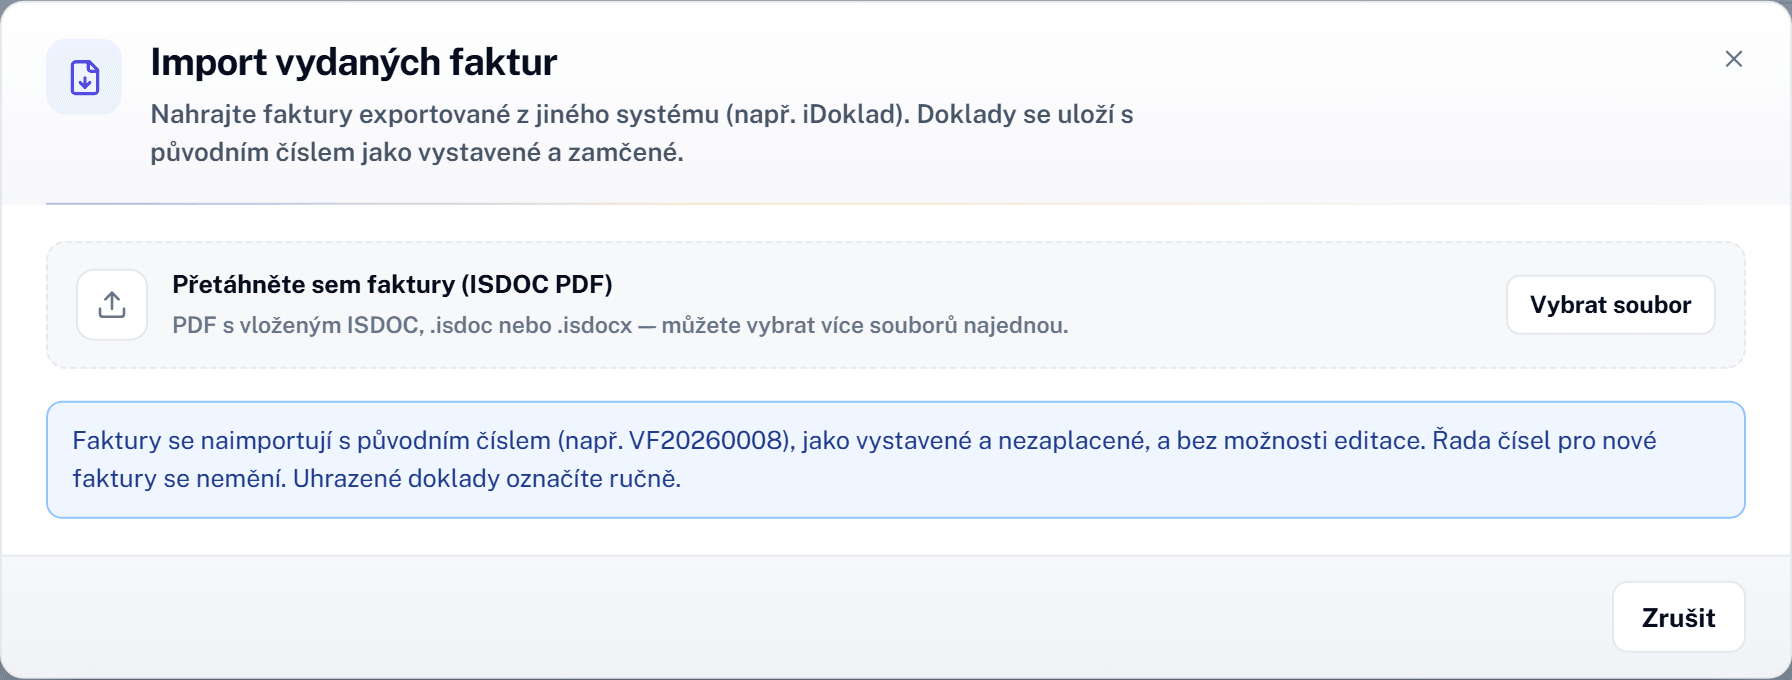
Task: Click the import file icon beside title
Action: pos(84,77)
